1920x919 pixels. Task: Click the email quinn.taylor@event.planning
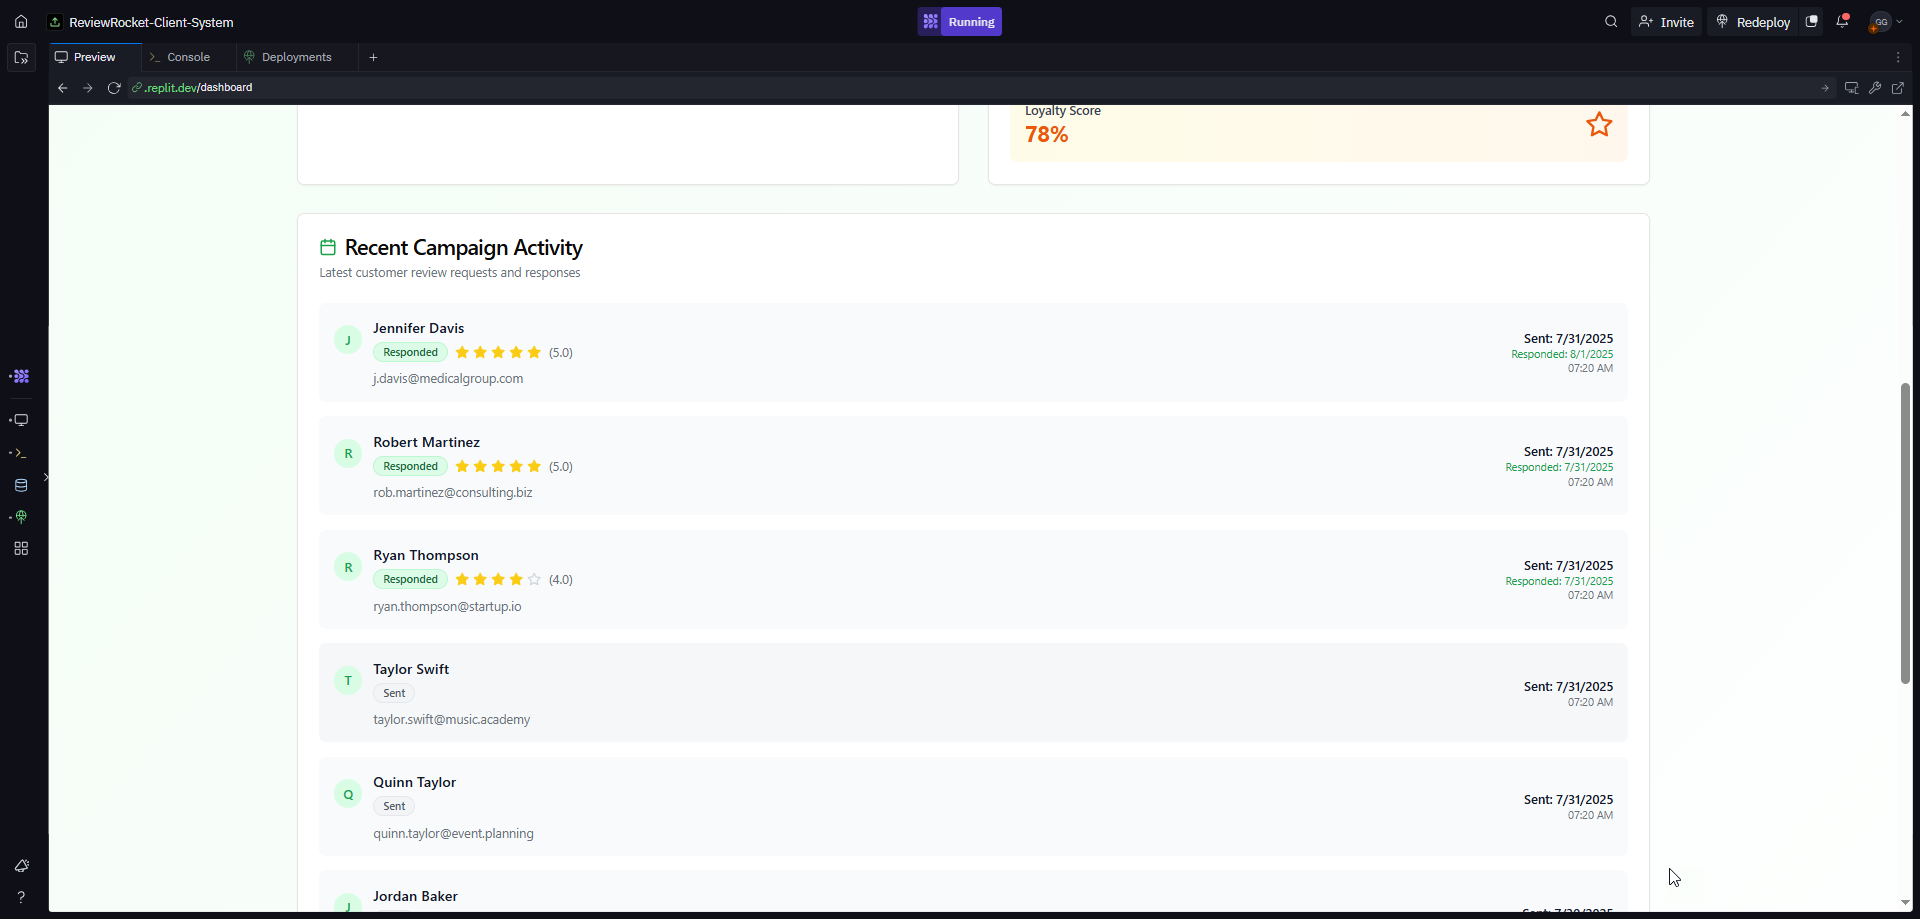click(453, 834)
